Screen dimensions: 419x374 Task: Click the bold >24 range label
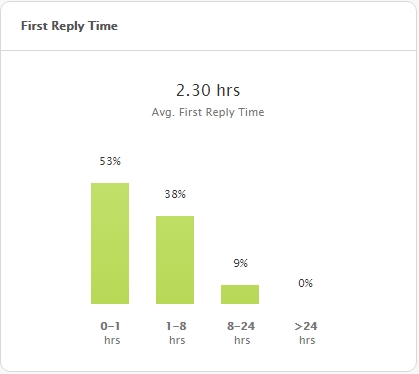click(x=306, y=326)
